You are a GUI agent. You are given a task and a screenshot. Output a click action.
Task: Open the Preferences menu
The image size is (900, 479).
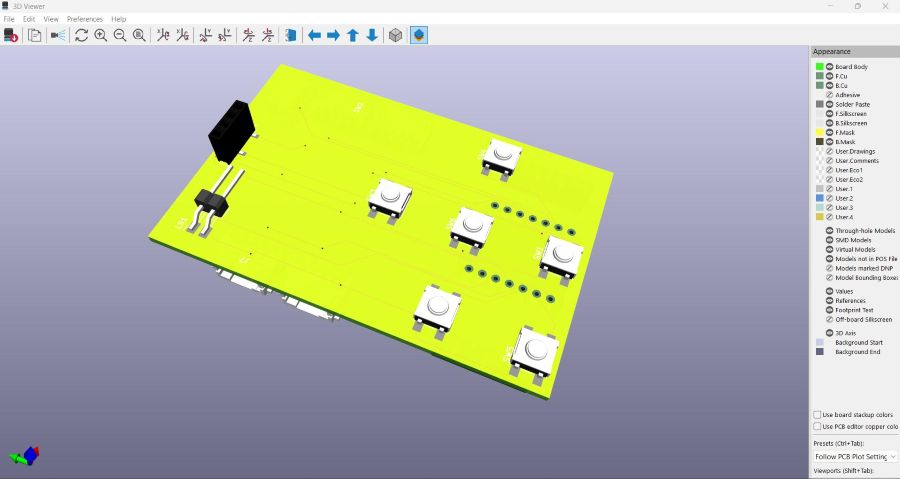click(x=84, y=19)
